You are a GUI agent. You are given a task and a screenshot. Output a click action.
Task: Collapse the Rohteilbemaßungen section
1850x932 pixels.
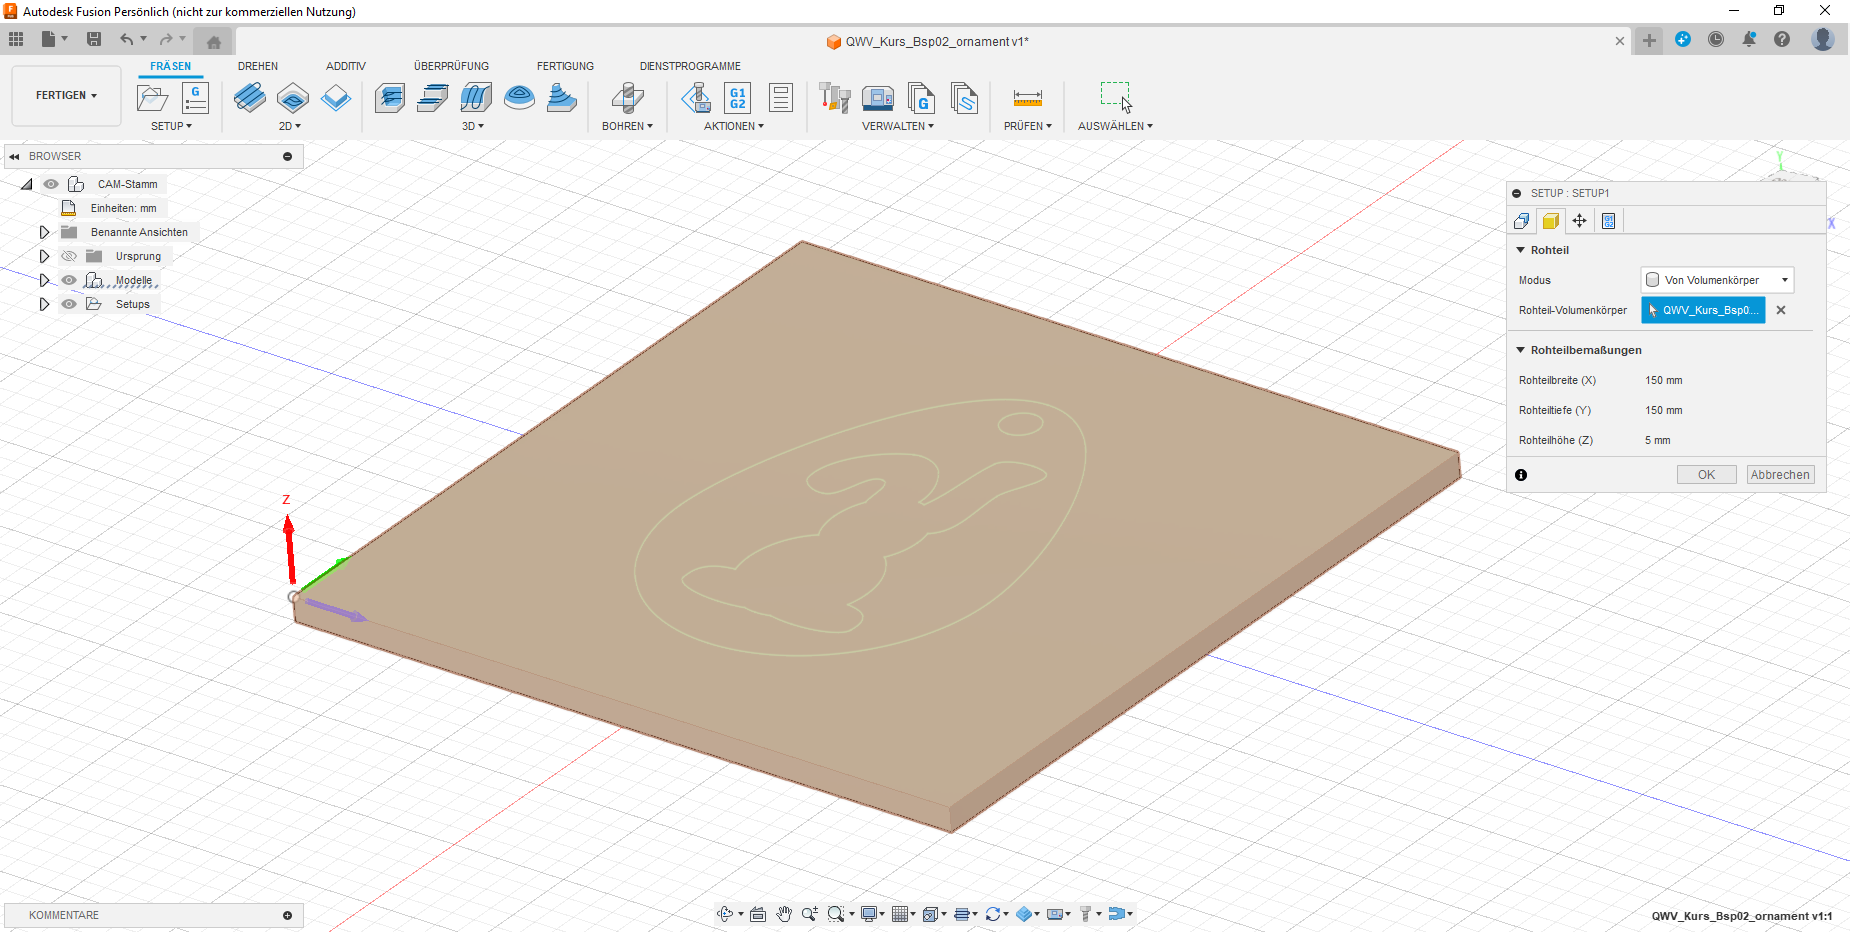coord(1521,350)
